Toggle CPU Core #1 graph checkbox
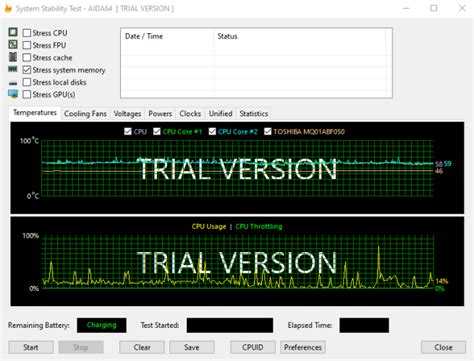 click(x=157, y=131)
